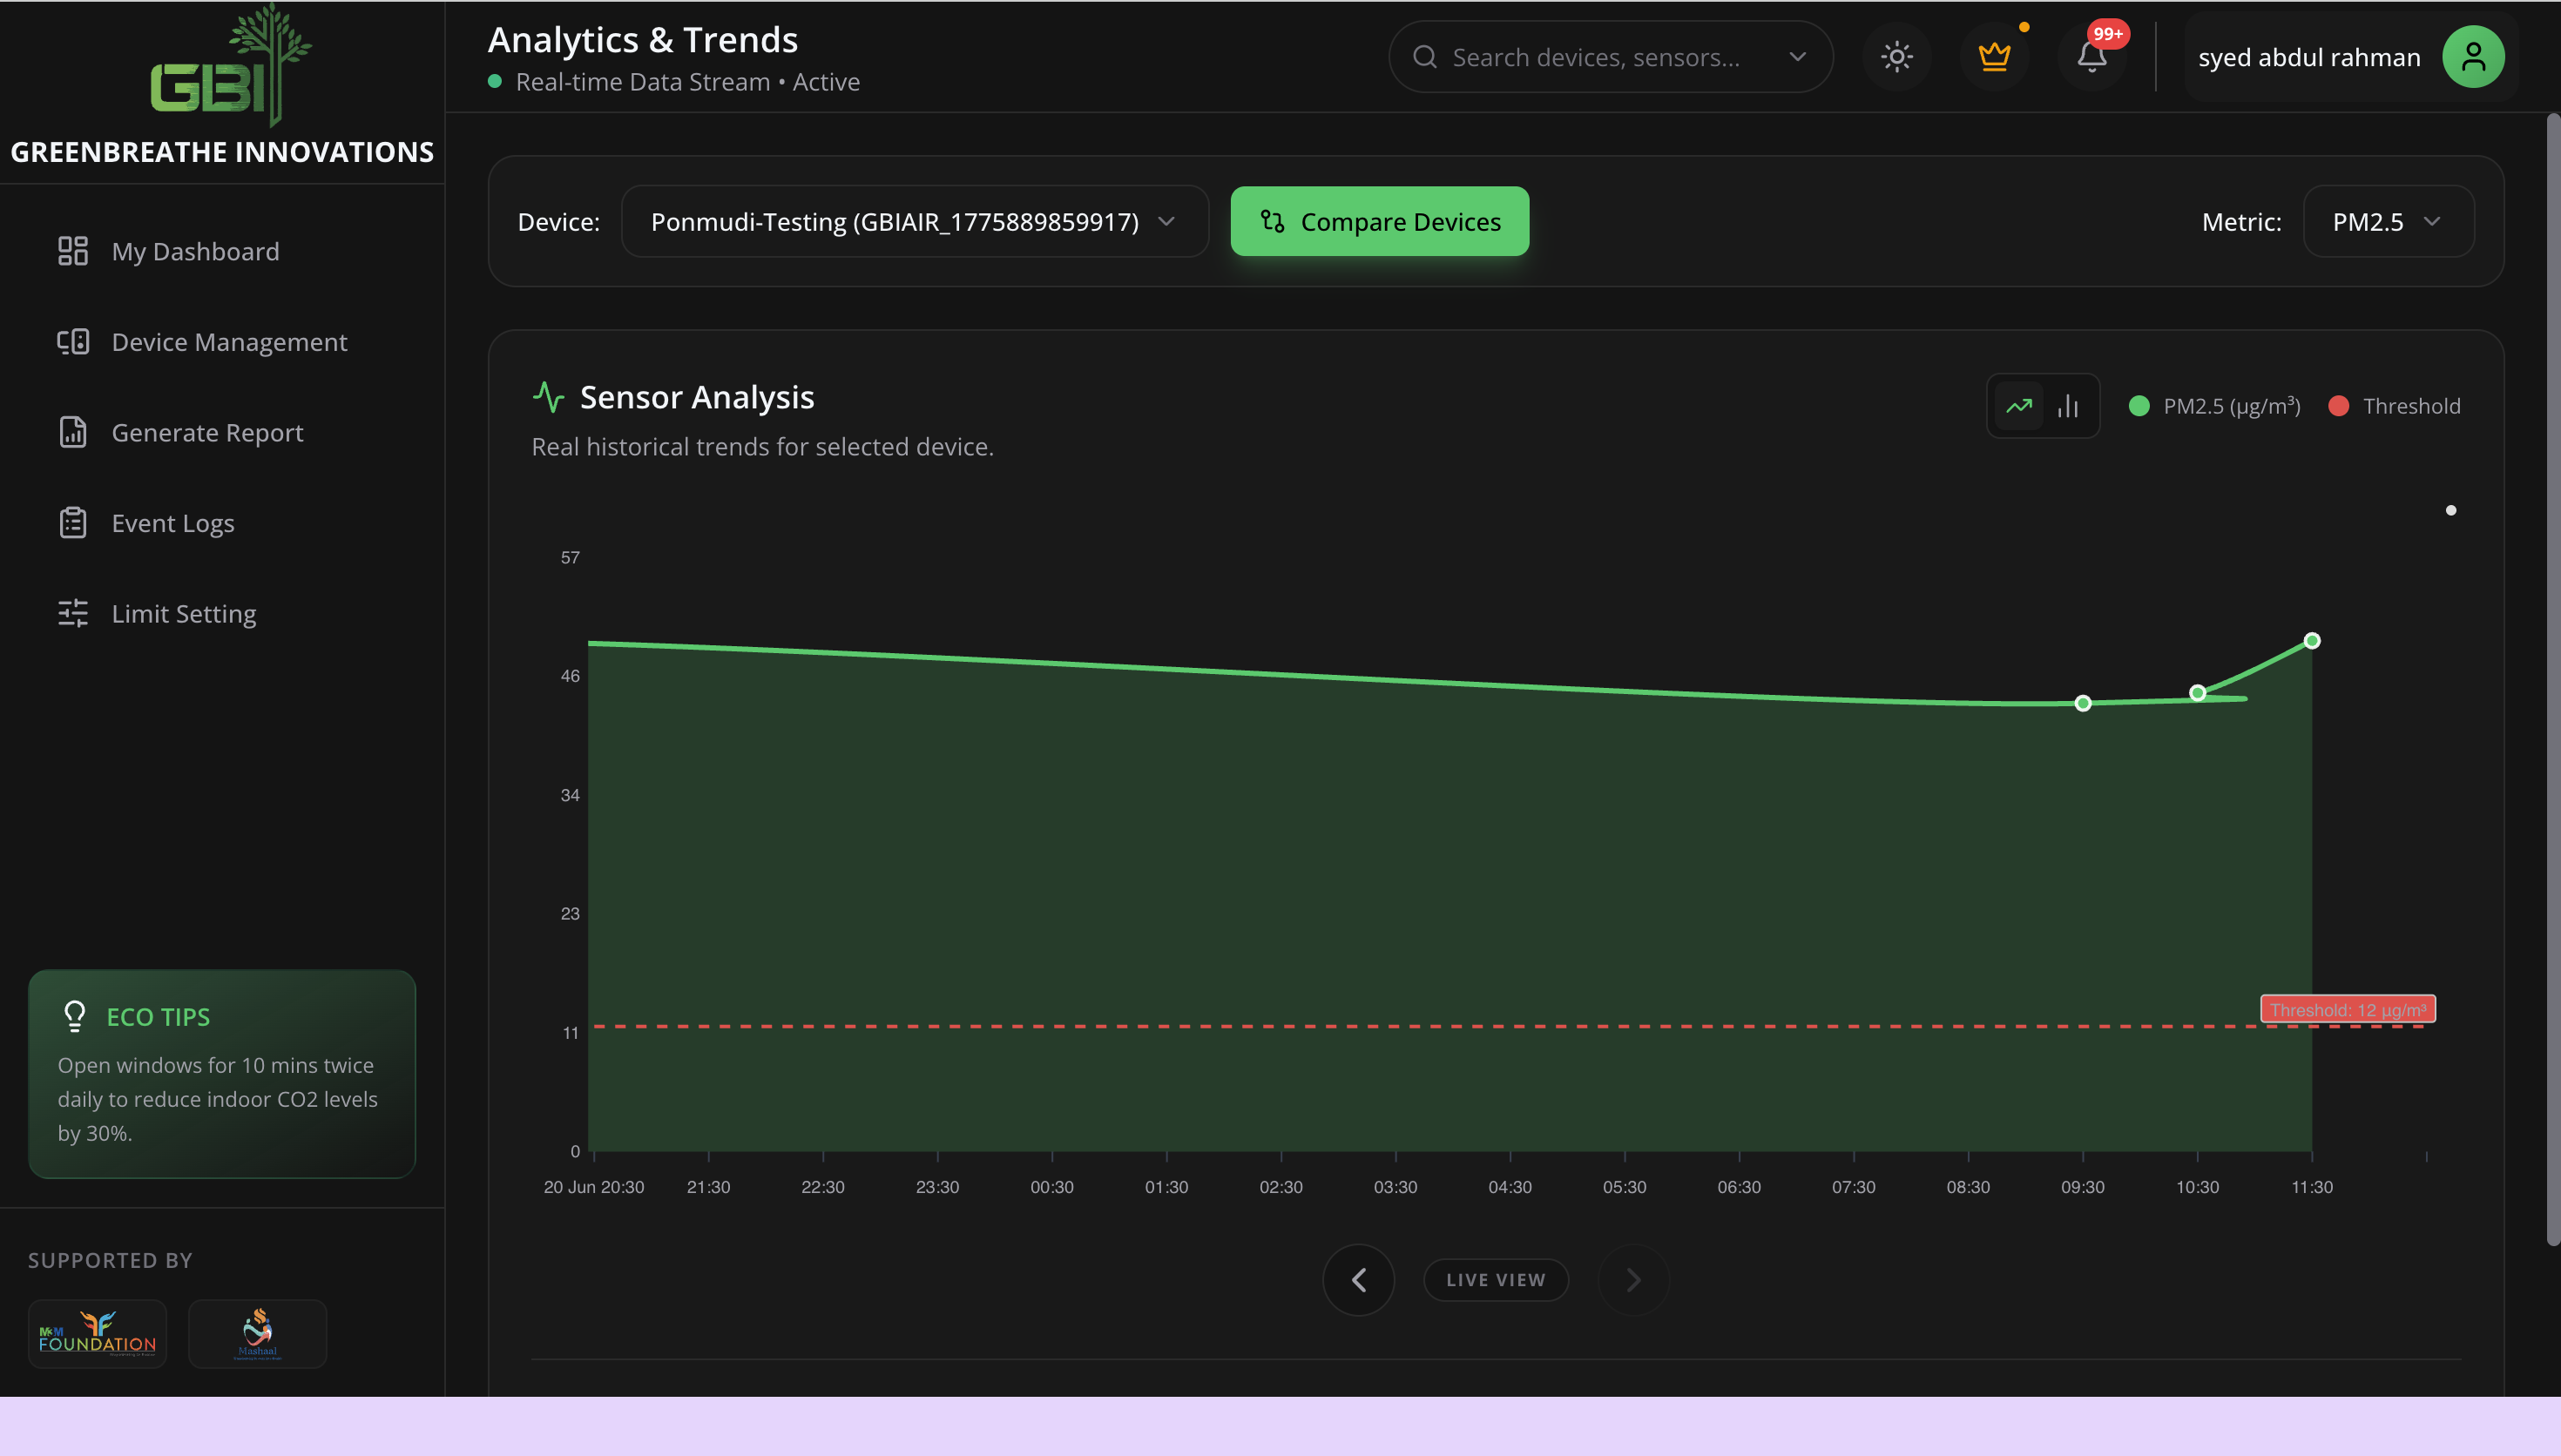Open the notifications bell icon
The height and width of the screenshot is (1456, 2561).
pyautogui.click(x=2092, y=57)
